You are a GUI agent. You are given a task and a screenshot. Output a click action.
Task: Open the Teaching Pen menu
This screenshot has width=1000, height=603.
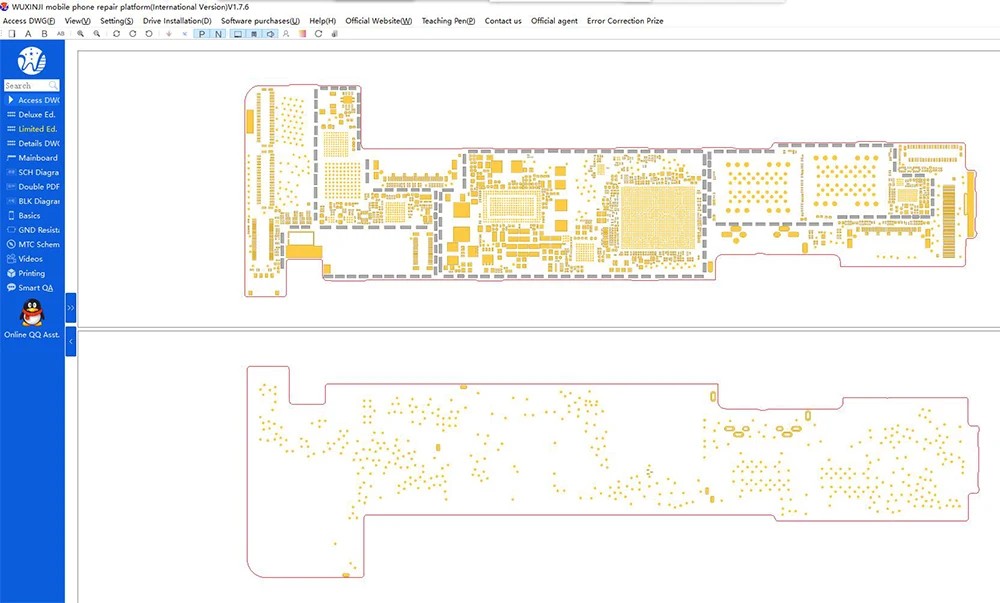[x=448, y=21]
